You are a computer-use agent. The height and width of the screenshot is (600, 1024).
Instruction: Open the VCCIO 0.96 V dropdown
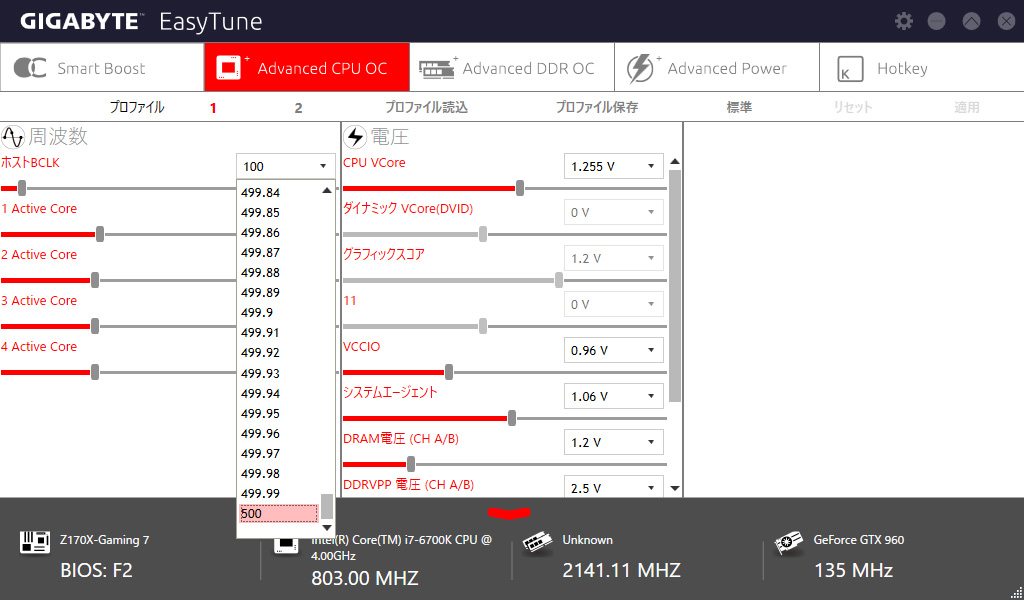613,351
